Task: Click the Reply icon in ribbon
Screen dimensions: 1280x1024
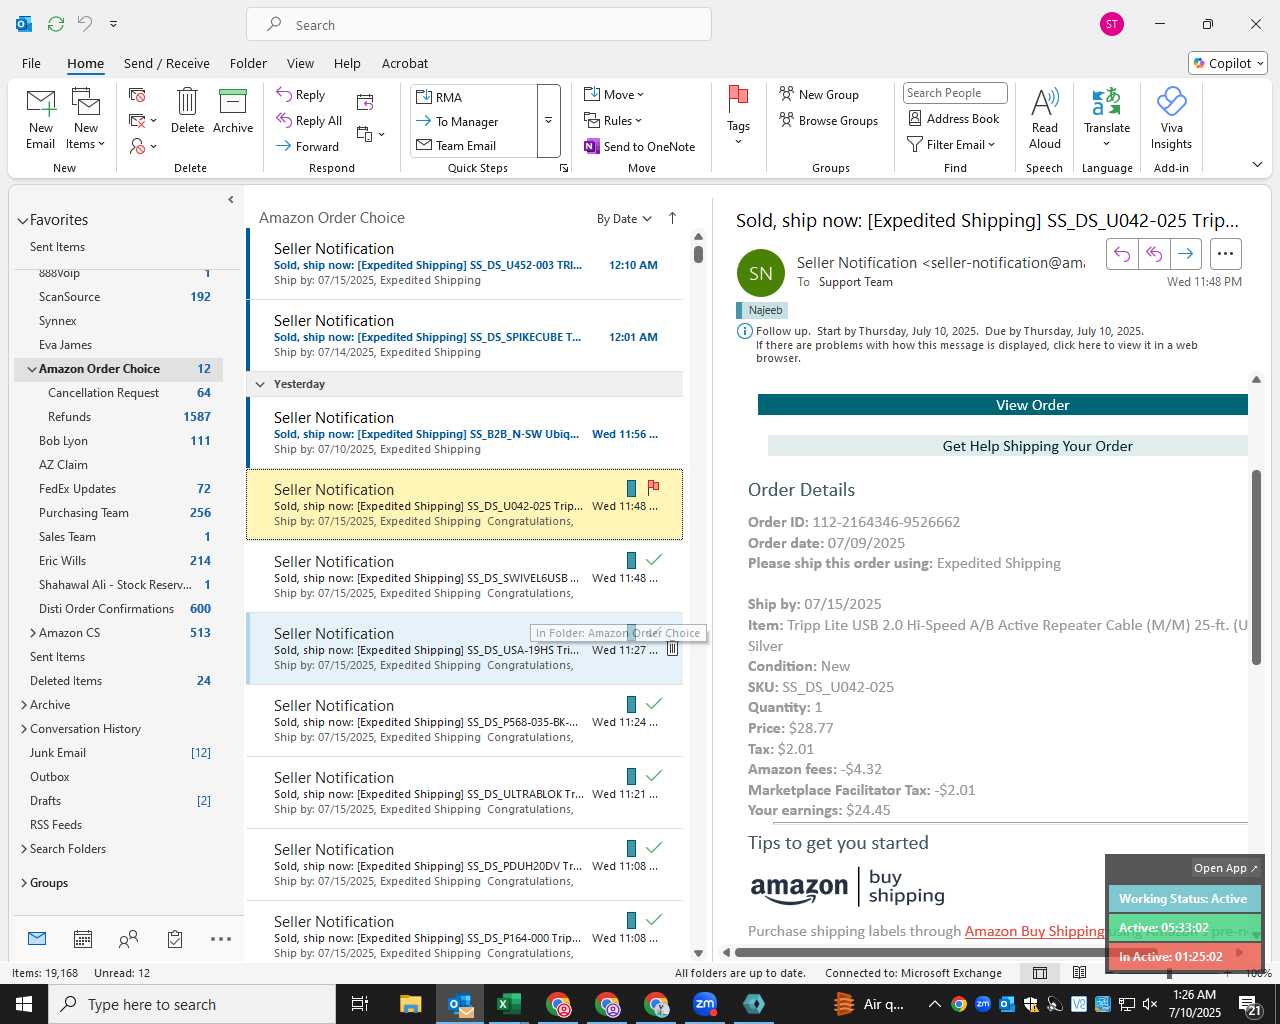Action: (x=301, y=95)
